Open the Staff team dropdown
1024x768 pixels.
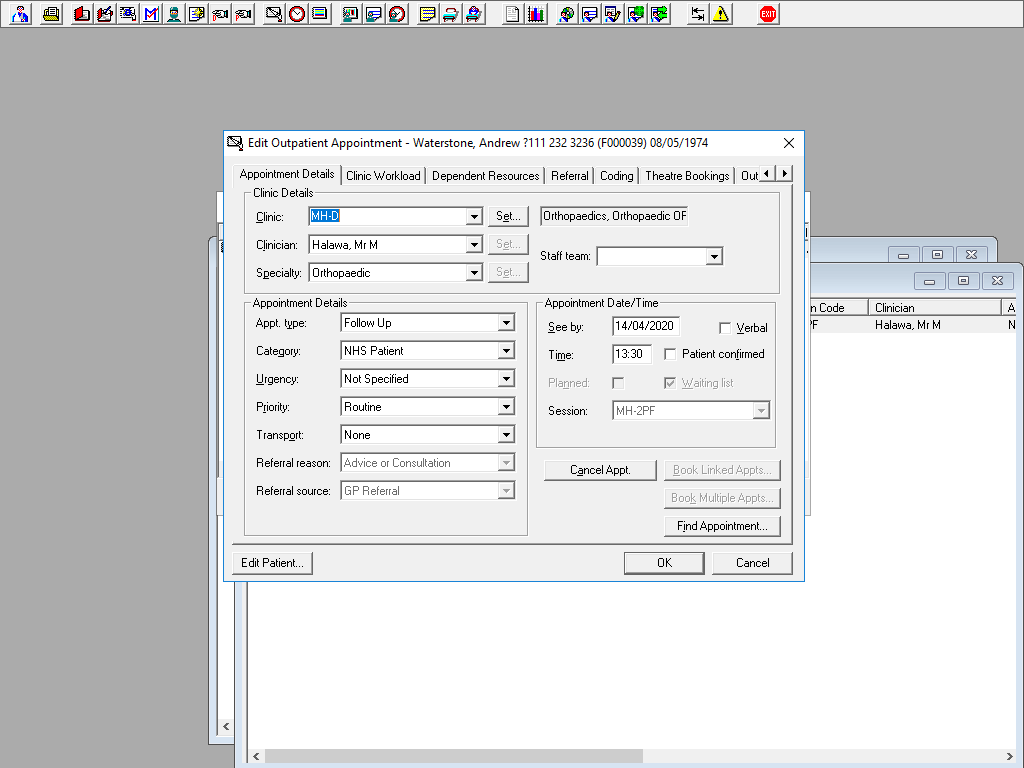(714, 257)
